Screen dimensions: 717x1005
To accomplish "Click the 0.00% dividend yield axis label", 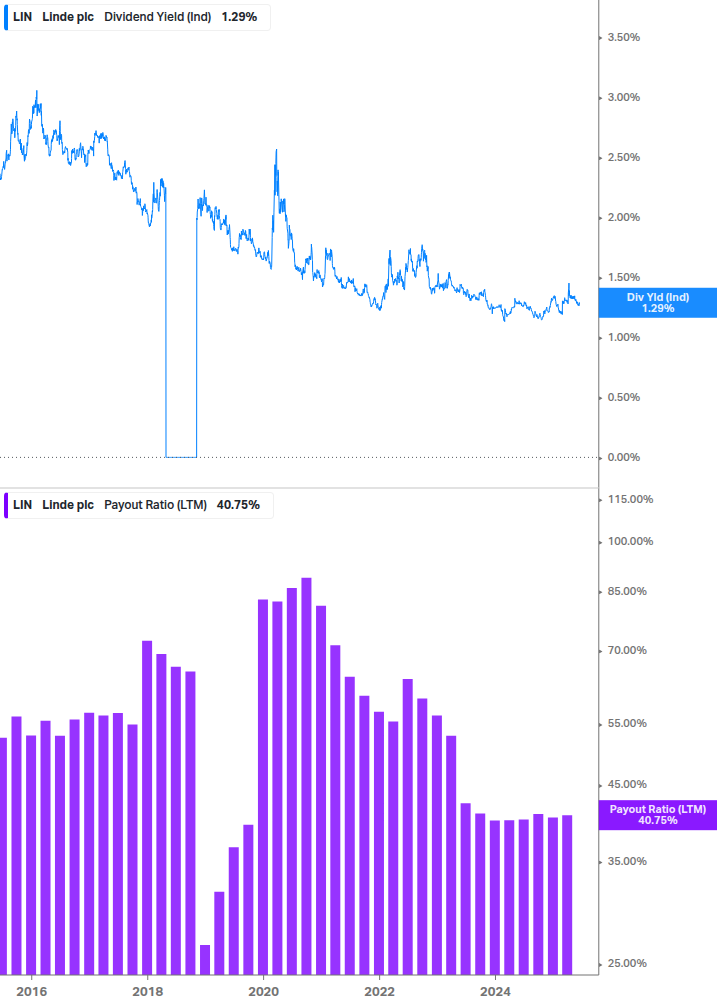I will coord(623,458).
